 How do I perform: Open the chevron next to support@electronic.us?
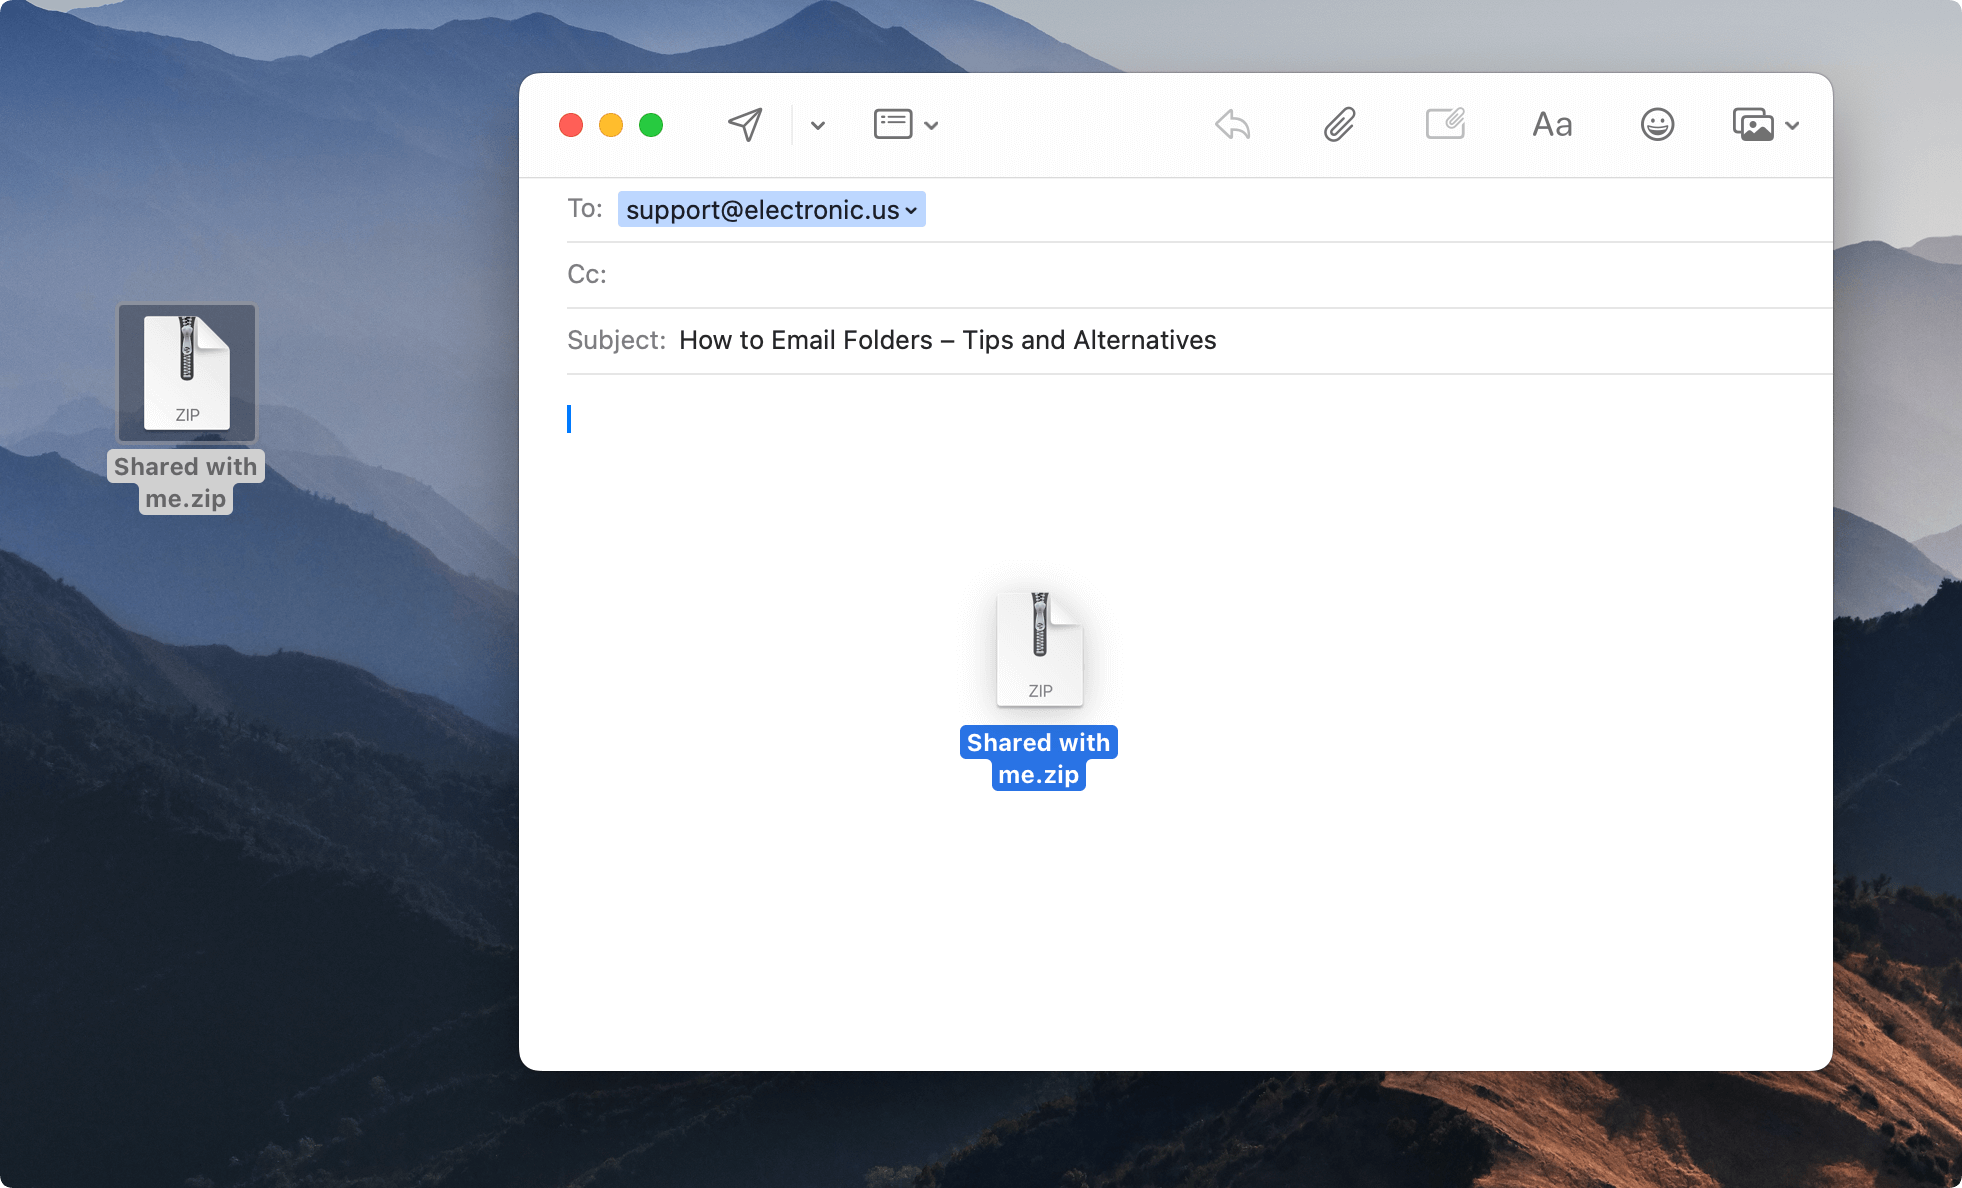(x=911, y=211)
